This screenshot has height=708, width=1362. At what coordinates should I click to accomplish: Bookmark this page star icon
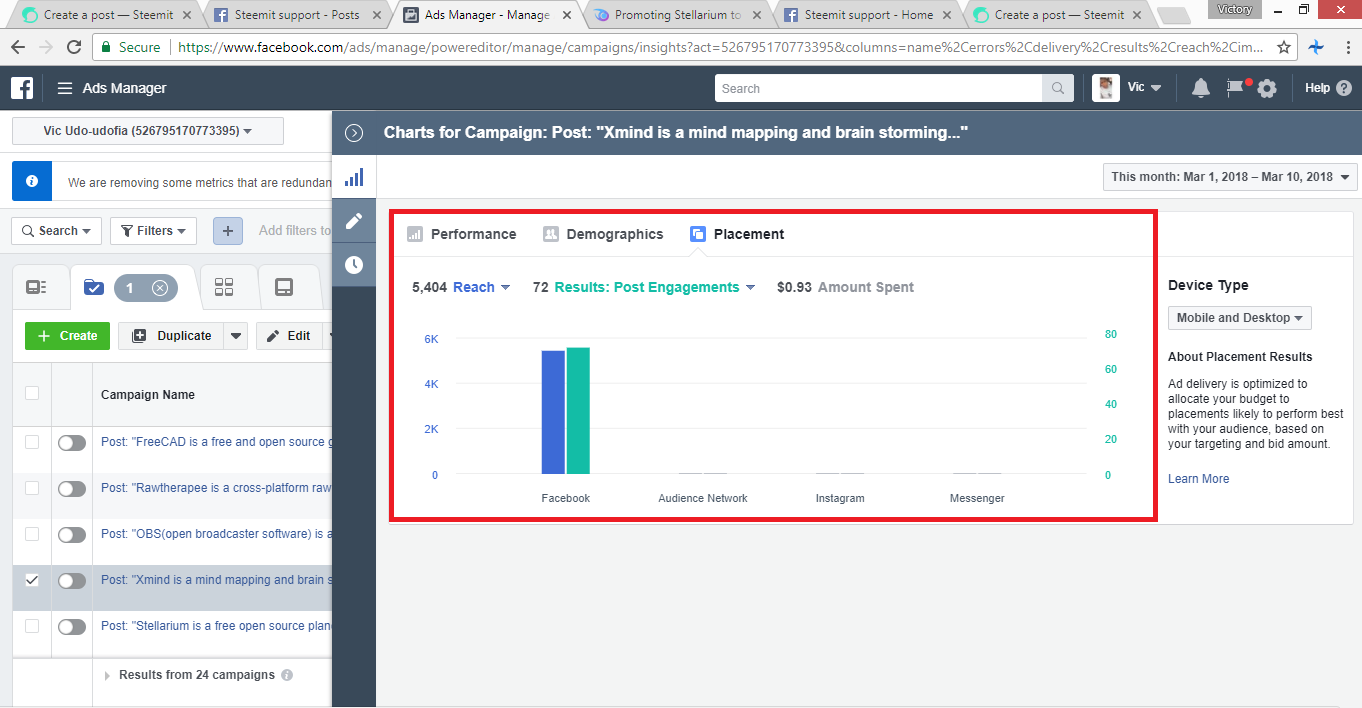[x=1284, y=47]
